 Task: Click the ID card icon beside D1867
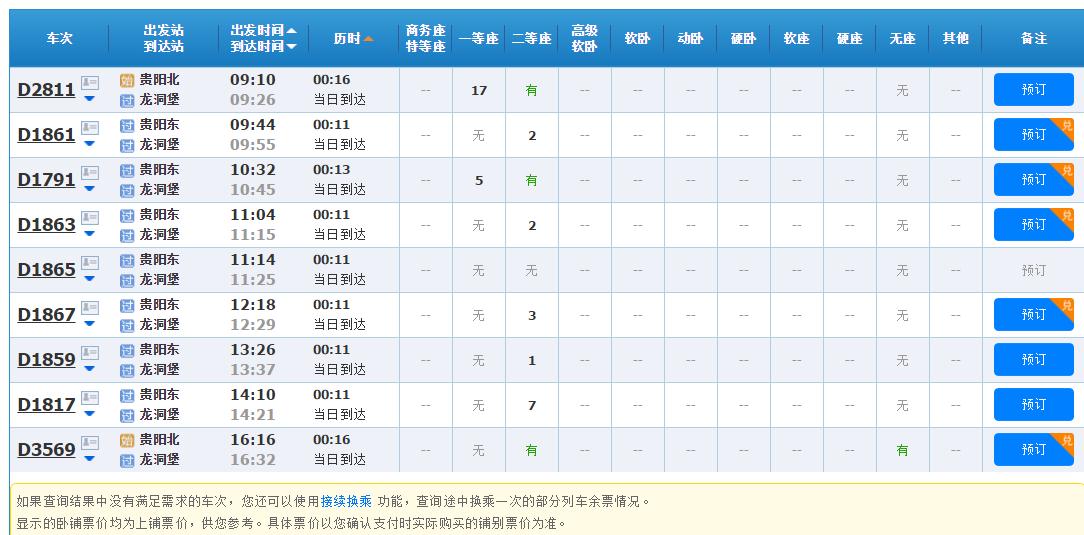90,308
